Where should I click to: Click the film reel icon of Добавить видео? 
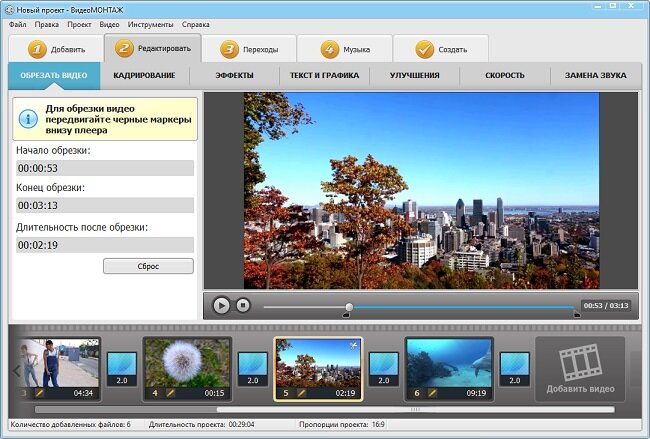tap(580, 362)
